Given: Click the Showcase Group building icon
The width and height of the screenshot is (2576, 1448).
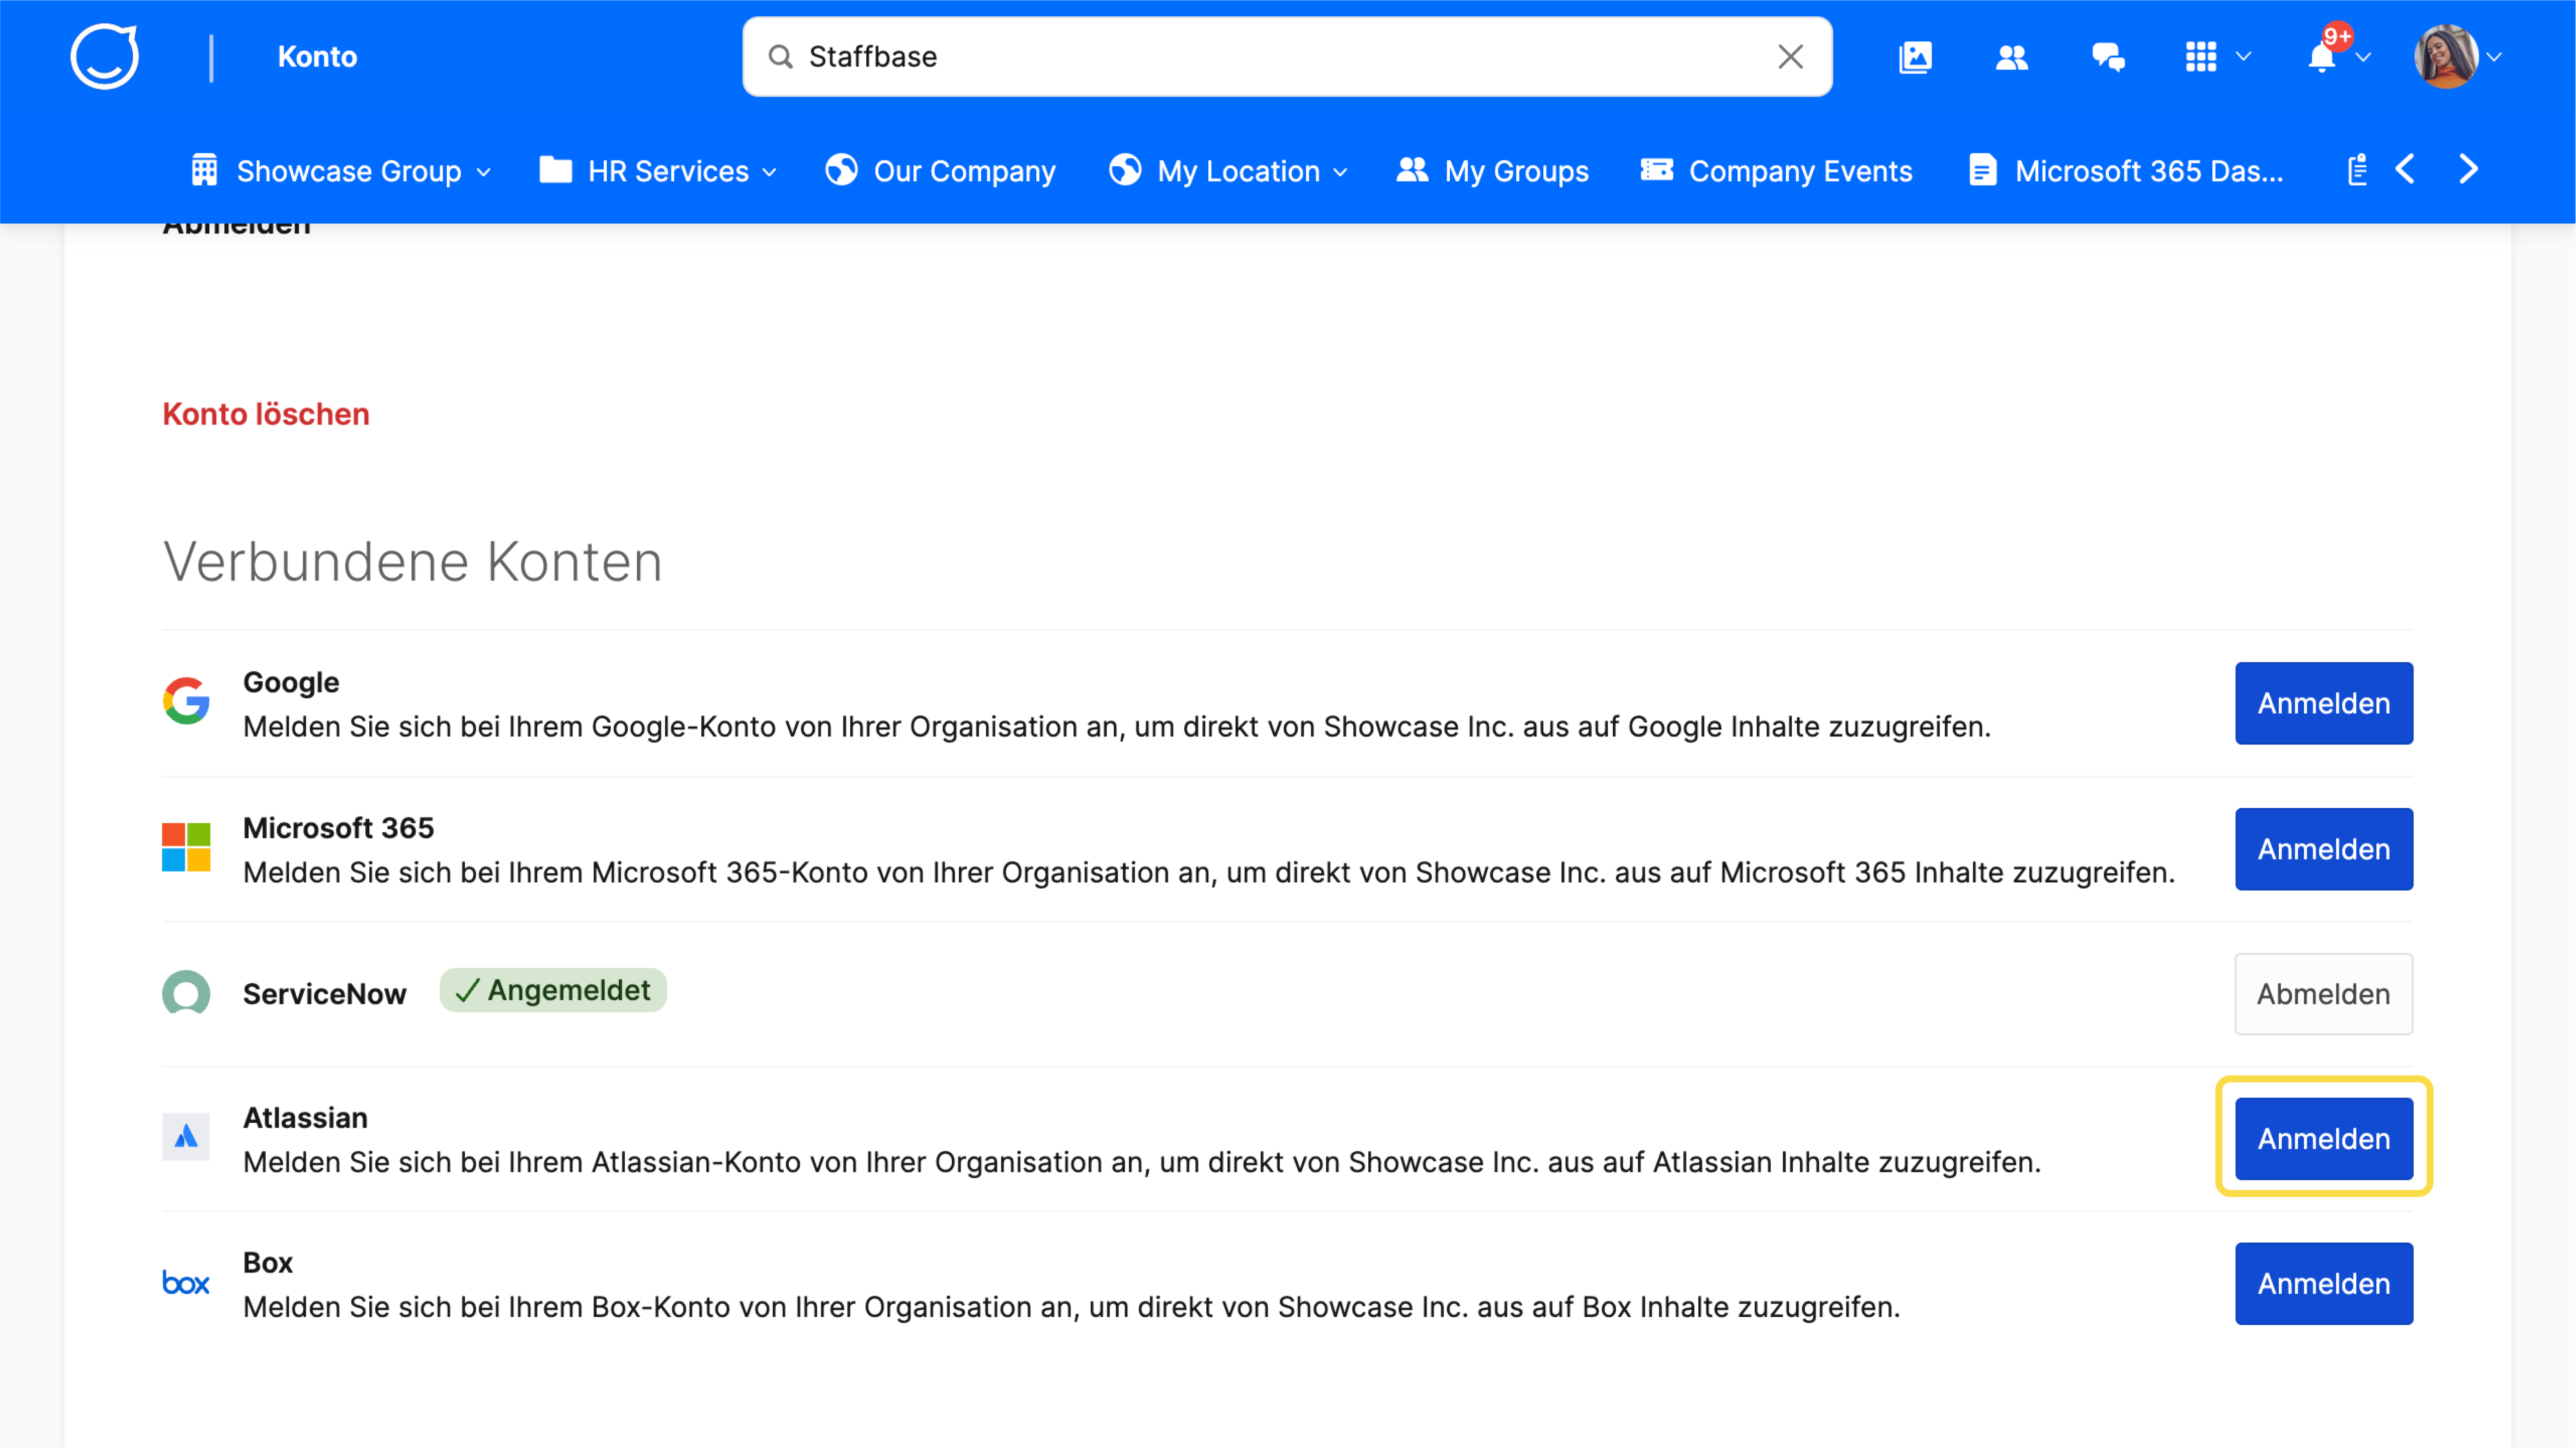Looking at the screenshot, I should coord(204,170).
